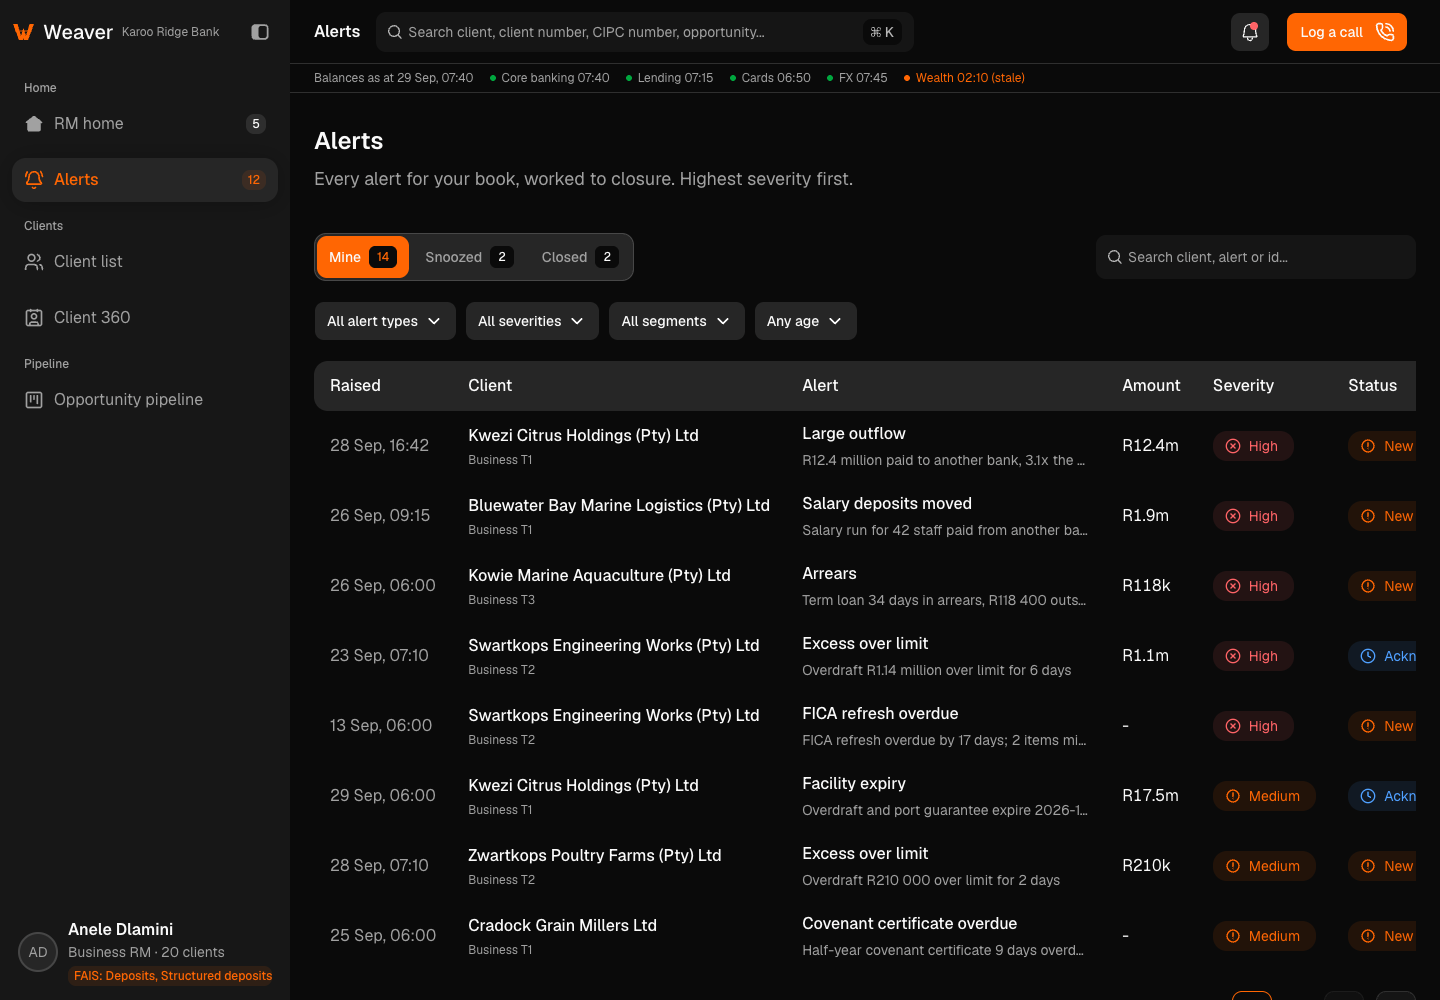Viewport: 1440px width, 1000px height.
Task: Expand the Any age dropdown
Action: (x=806, y=321)
